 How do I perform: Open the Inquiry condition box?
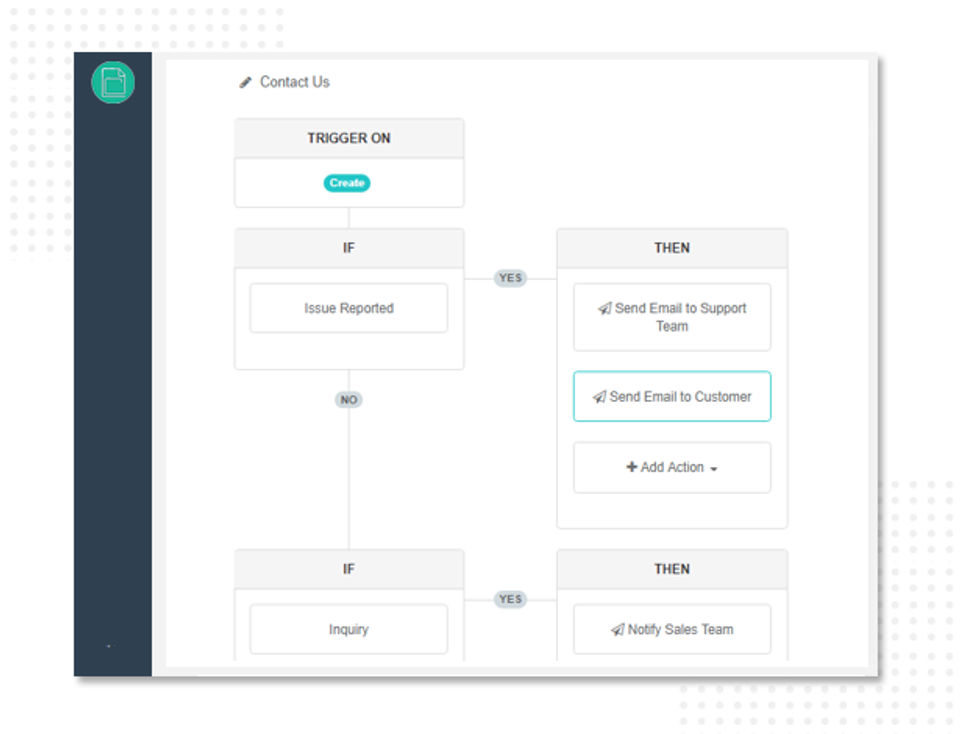point(348,629)
